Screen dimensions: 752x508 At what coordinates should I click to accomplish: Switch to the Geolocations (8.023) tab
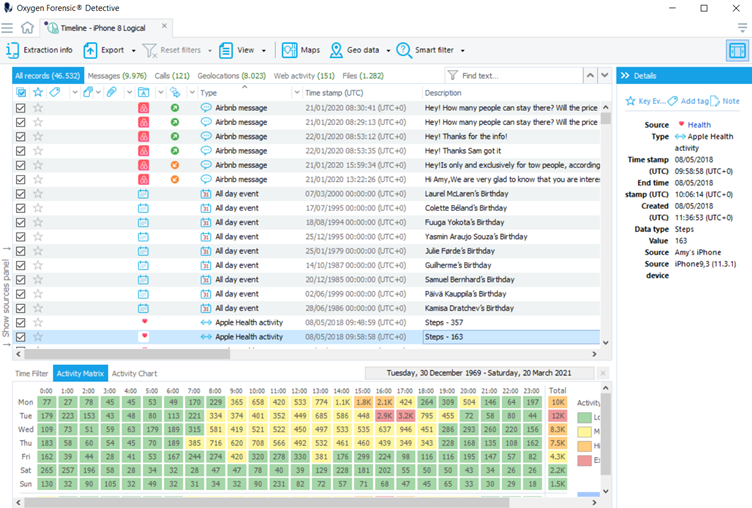[232, 76]
